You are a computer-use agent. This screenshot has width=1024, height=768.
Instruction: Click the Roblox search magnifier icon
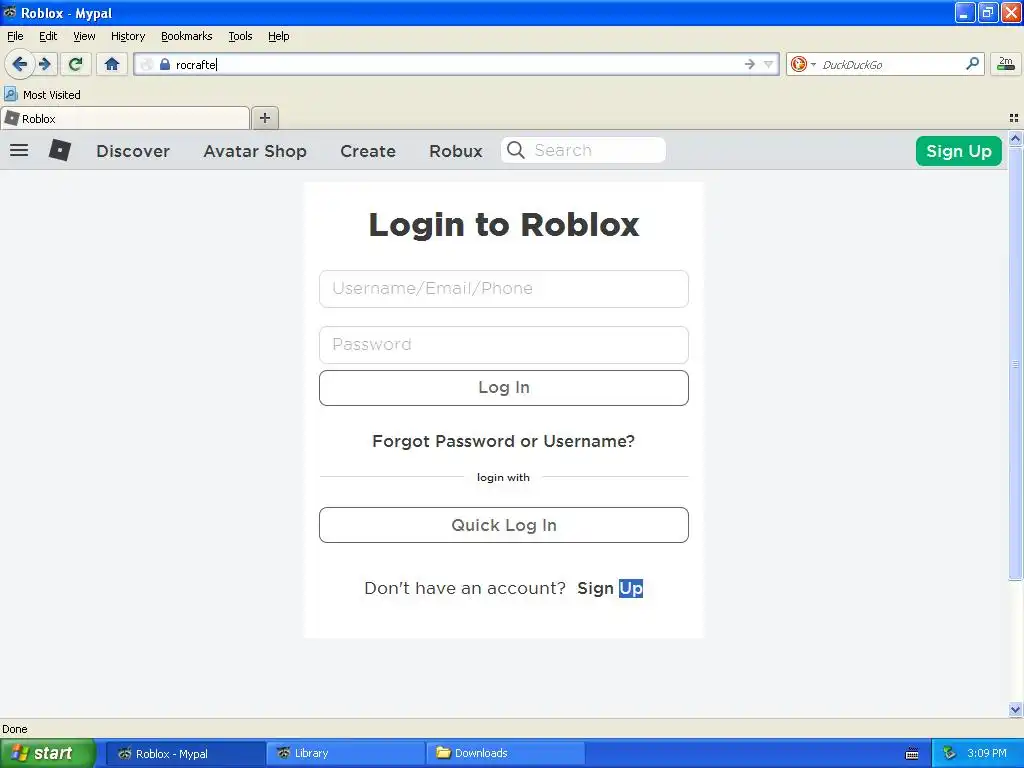point(515,150)
